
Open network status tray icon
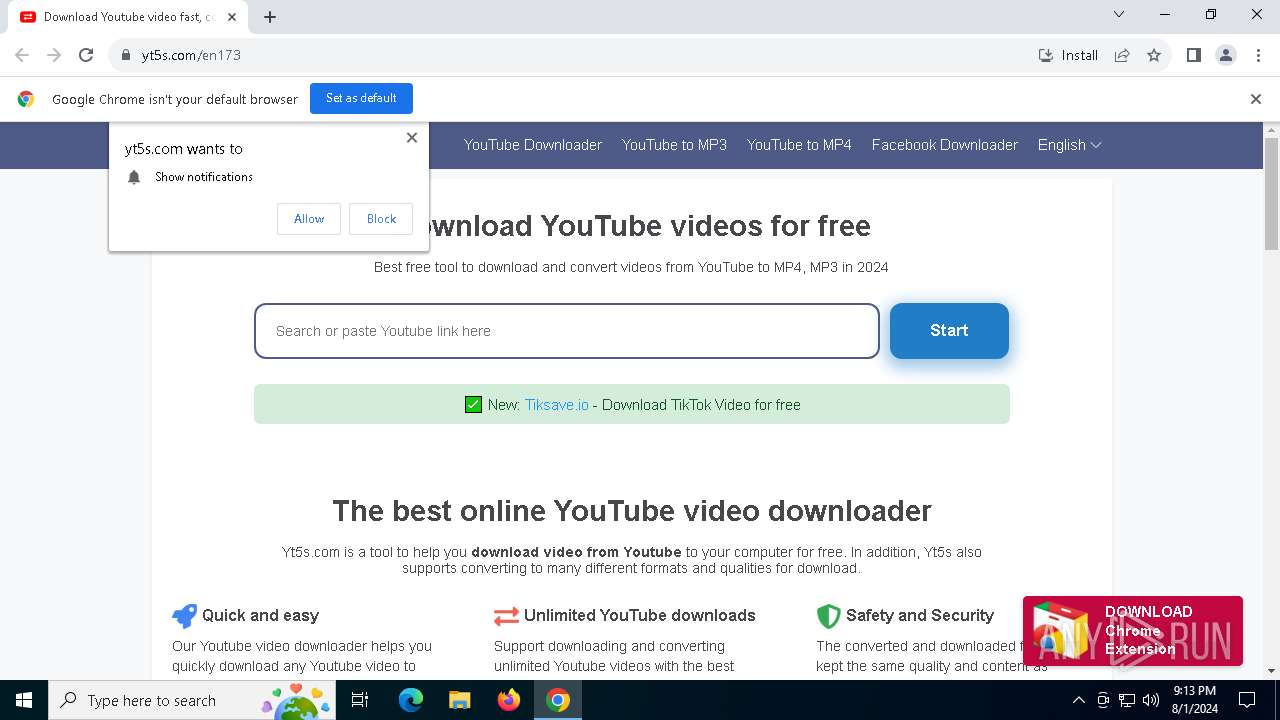coord(1127,700)
